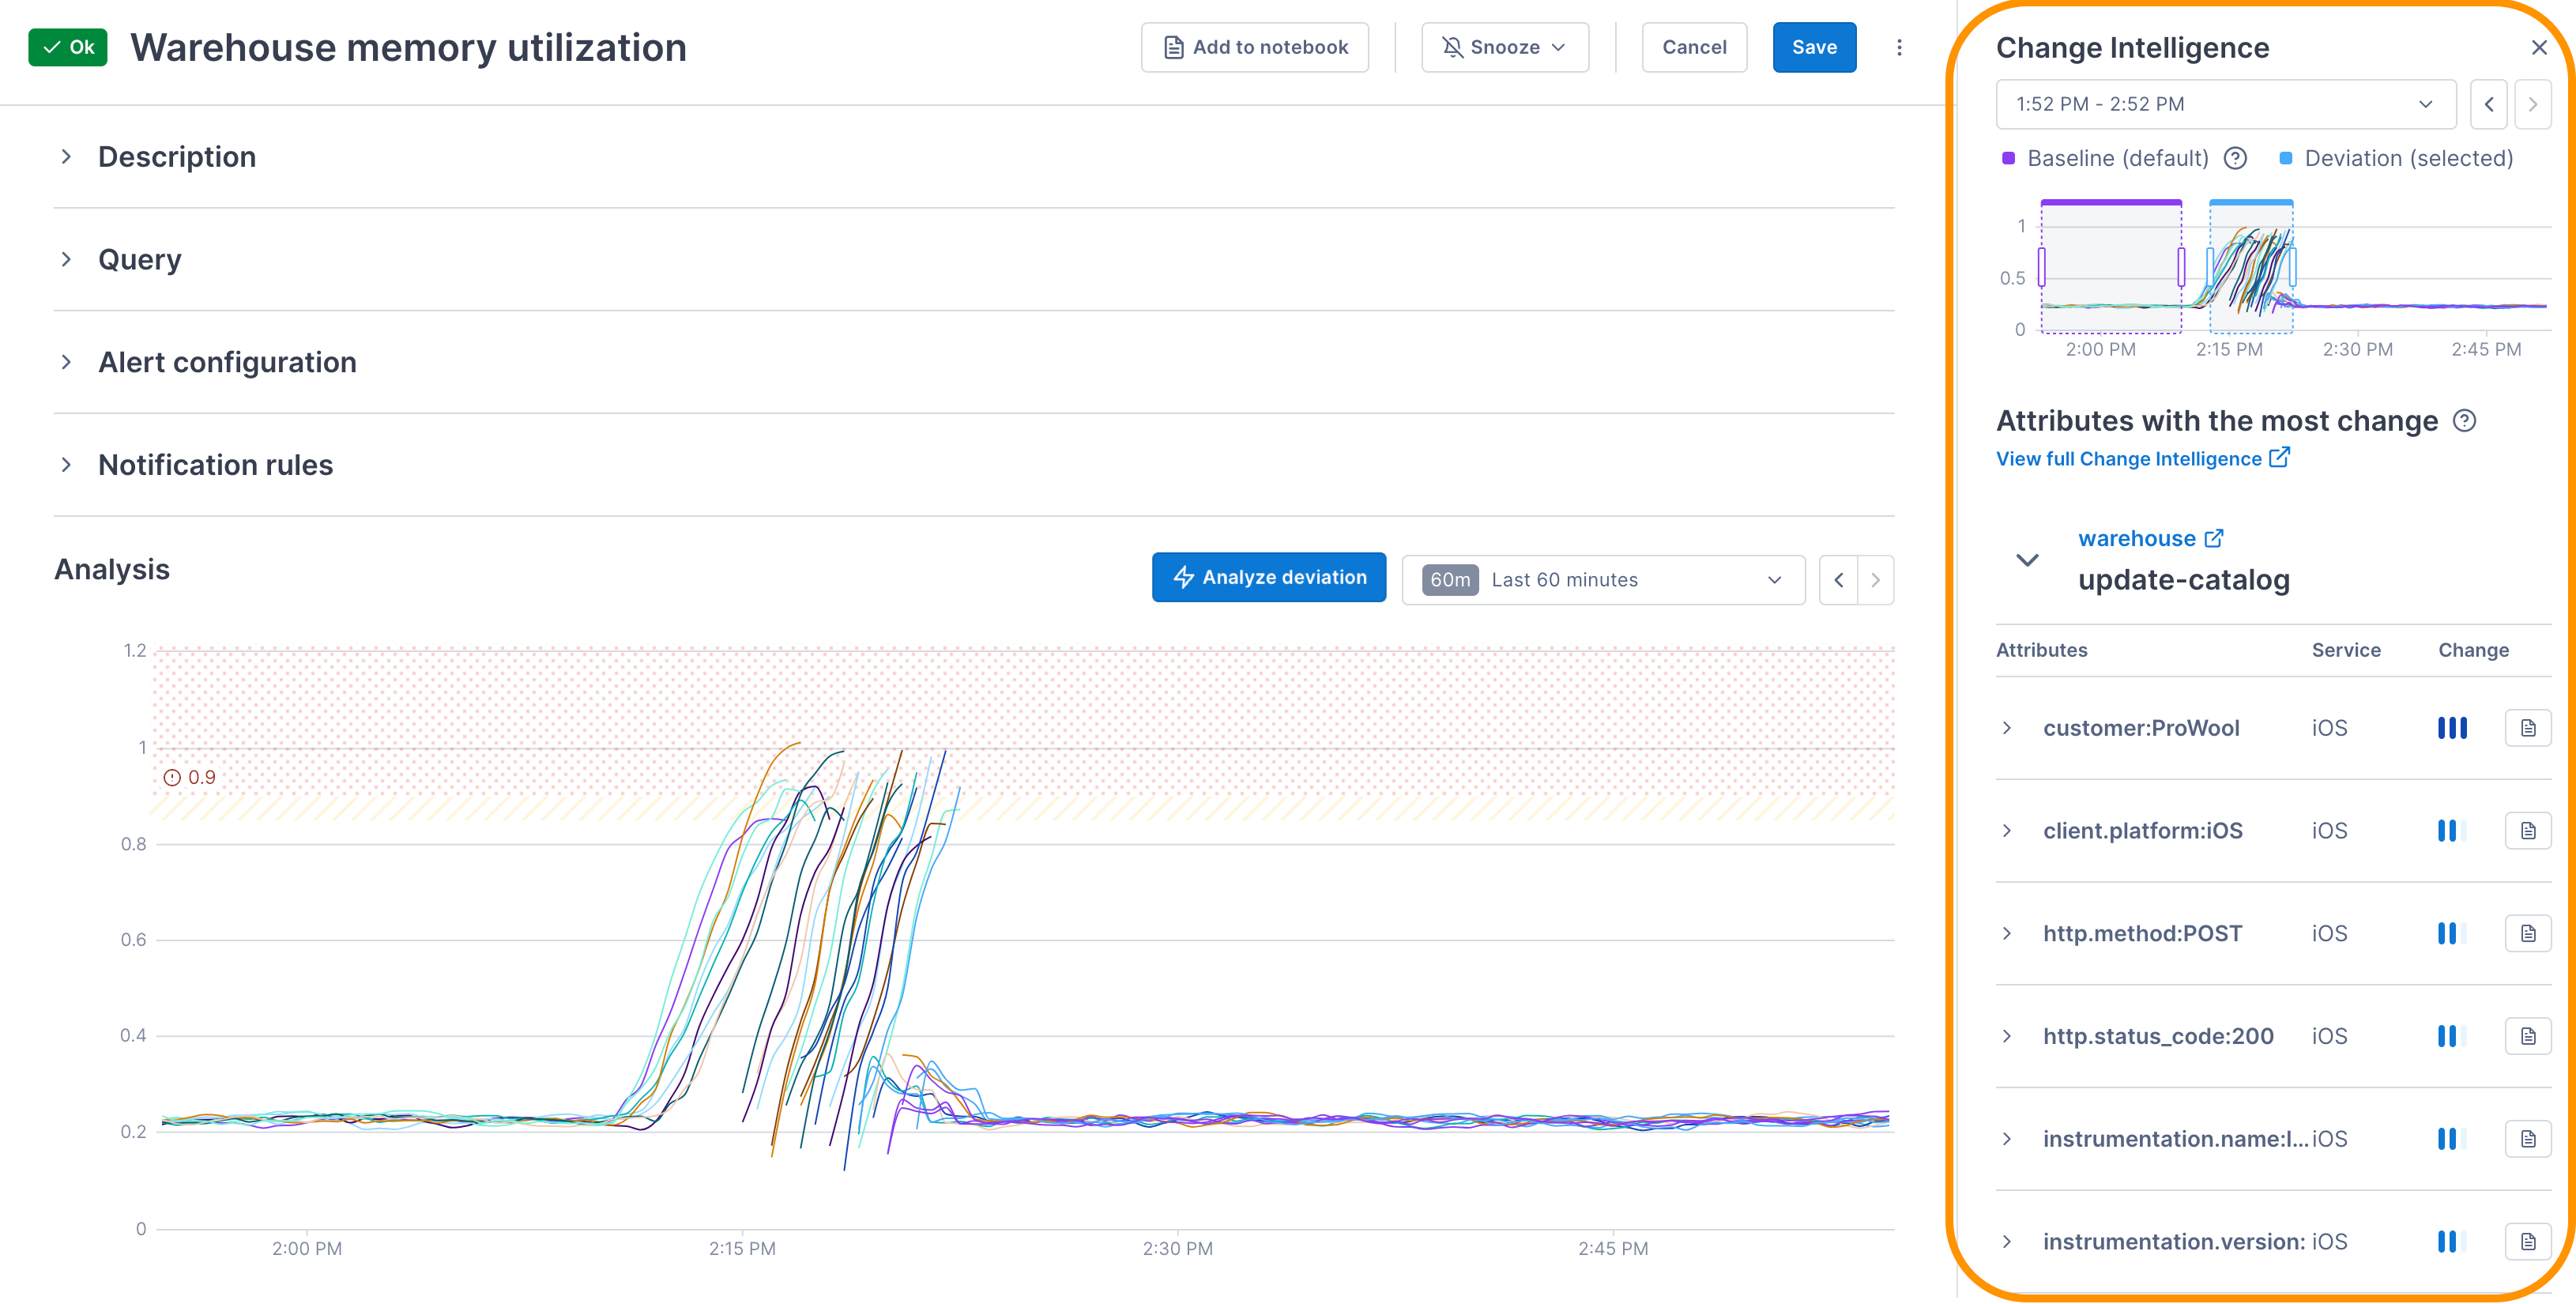The width and height of the screenshot is (2576, 1304).
Task: Save the Warehouse memory utilization alert
Action: tap(1814, 47)
